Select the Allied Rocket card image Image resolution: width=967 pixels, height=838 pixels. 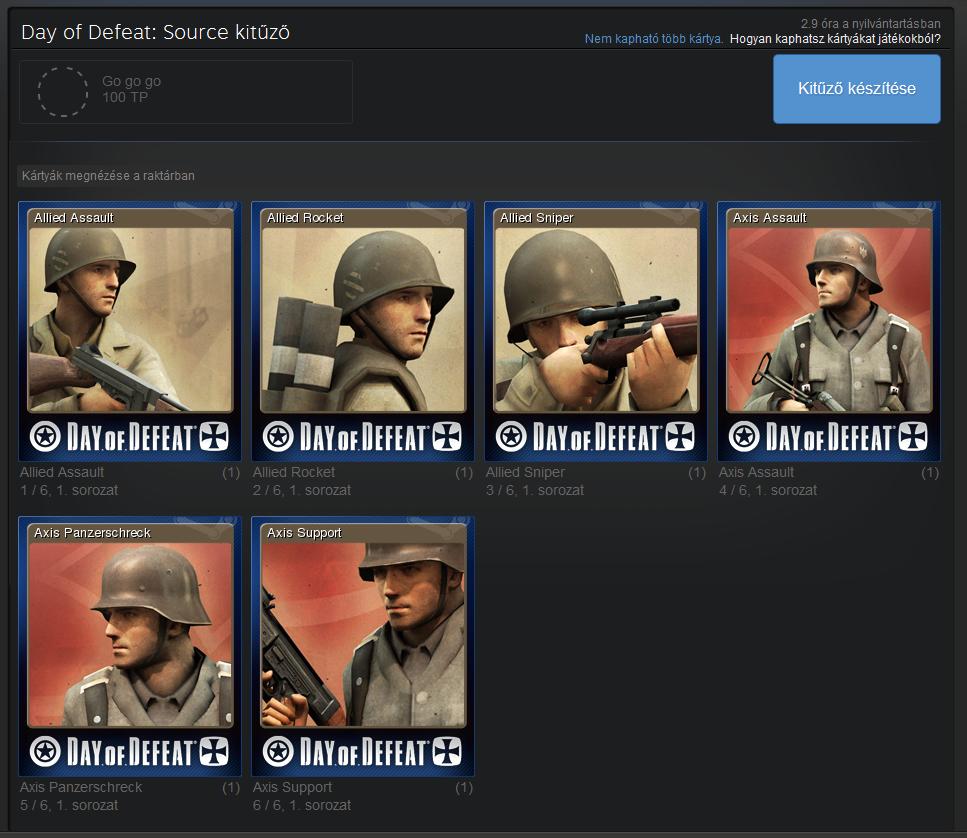click(363, 331)
